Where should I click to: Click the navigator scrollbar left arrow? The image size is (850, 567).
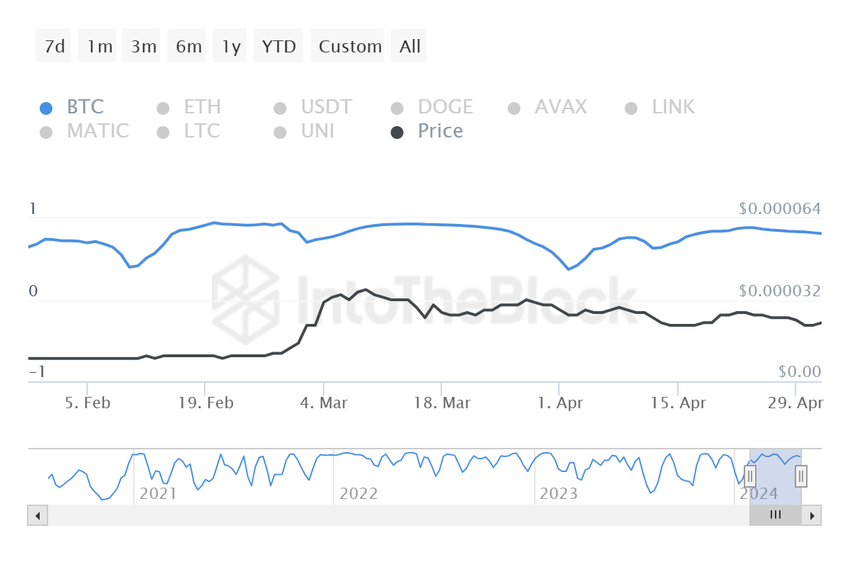[37, 516]
